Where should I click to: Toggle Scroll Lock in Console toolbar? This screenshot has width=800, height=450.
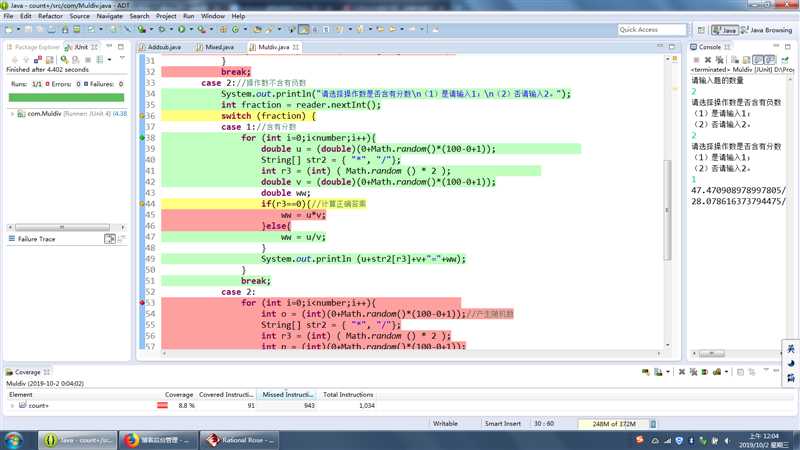coord(746,60)
